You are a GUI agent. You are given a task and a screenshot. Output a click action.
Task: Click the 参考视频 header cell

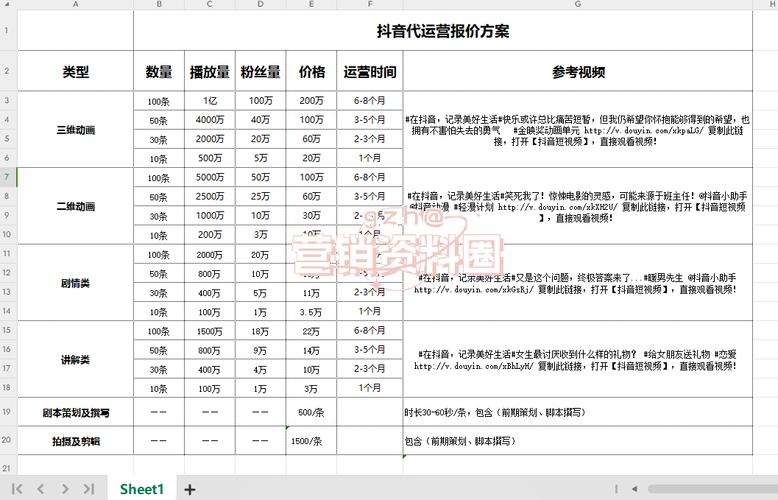577,72
